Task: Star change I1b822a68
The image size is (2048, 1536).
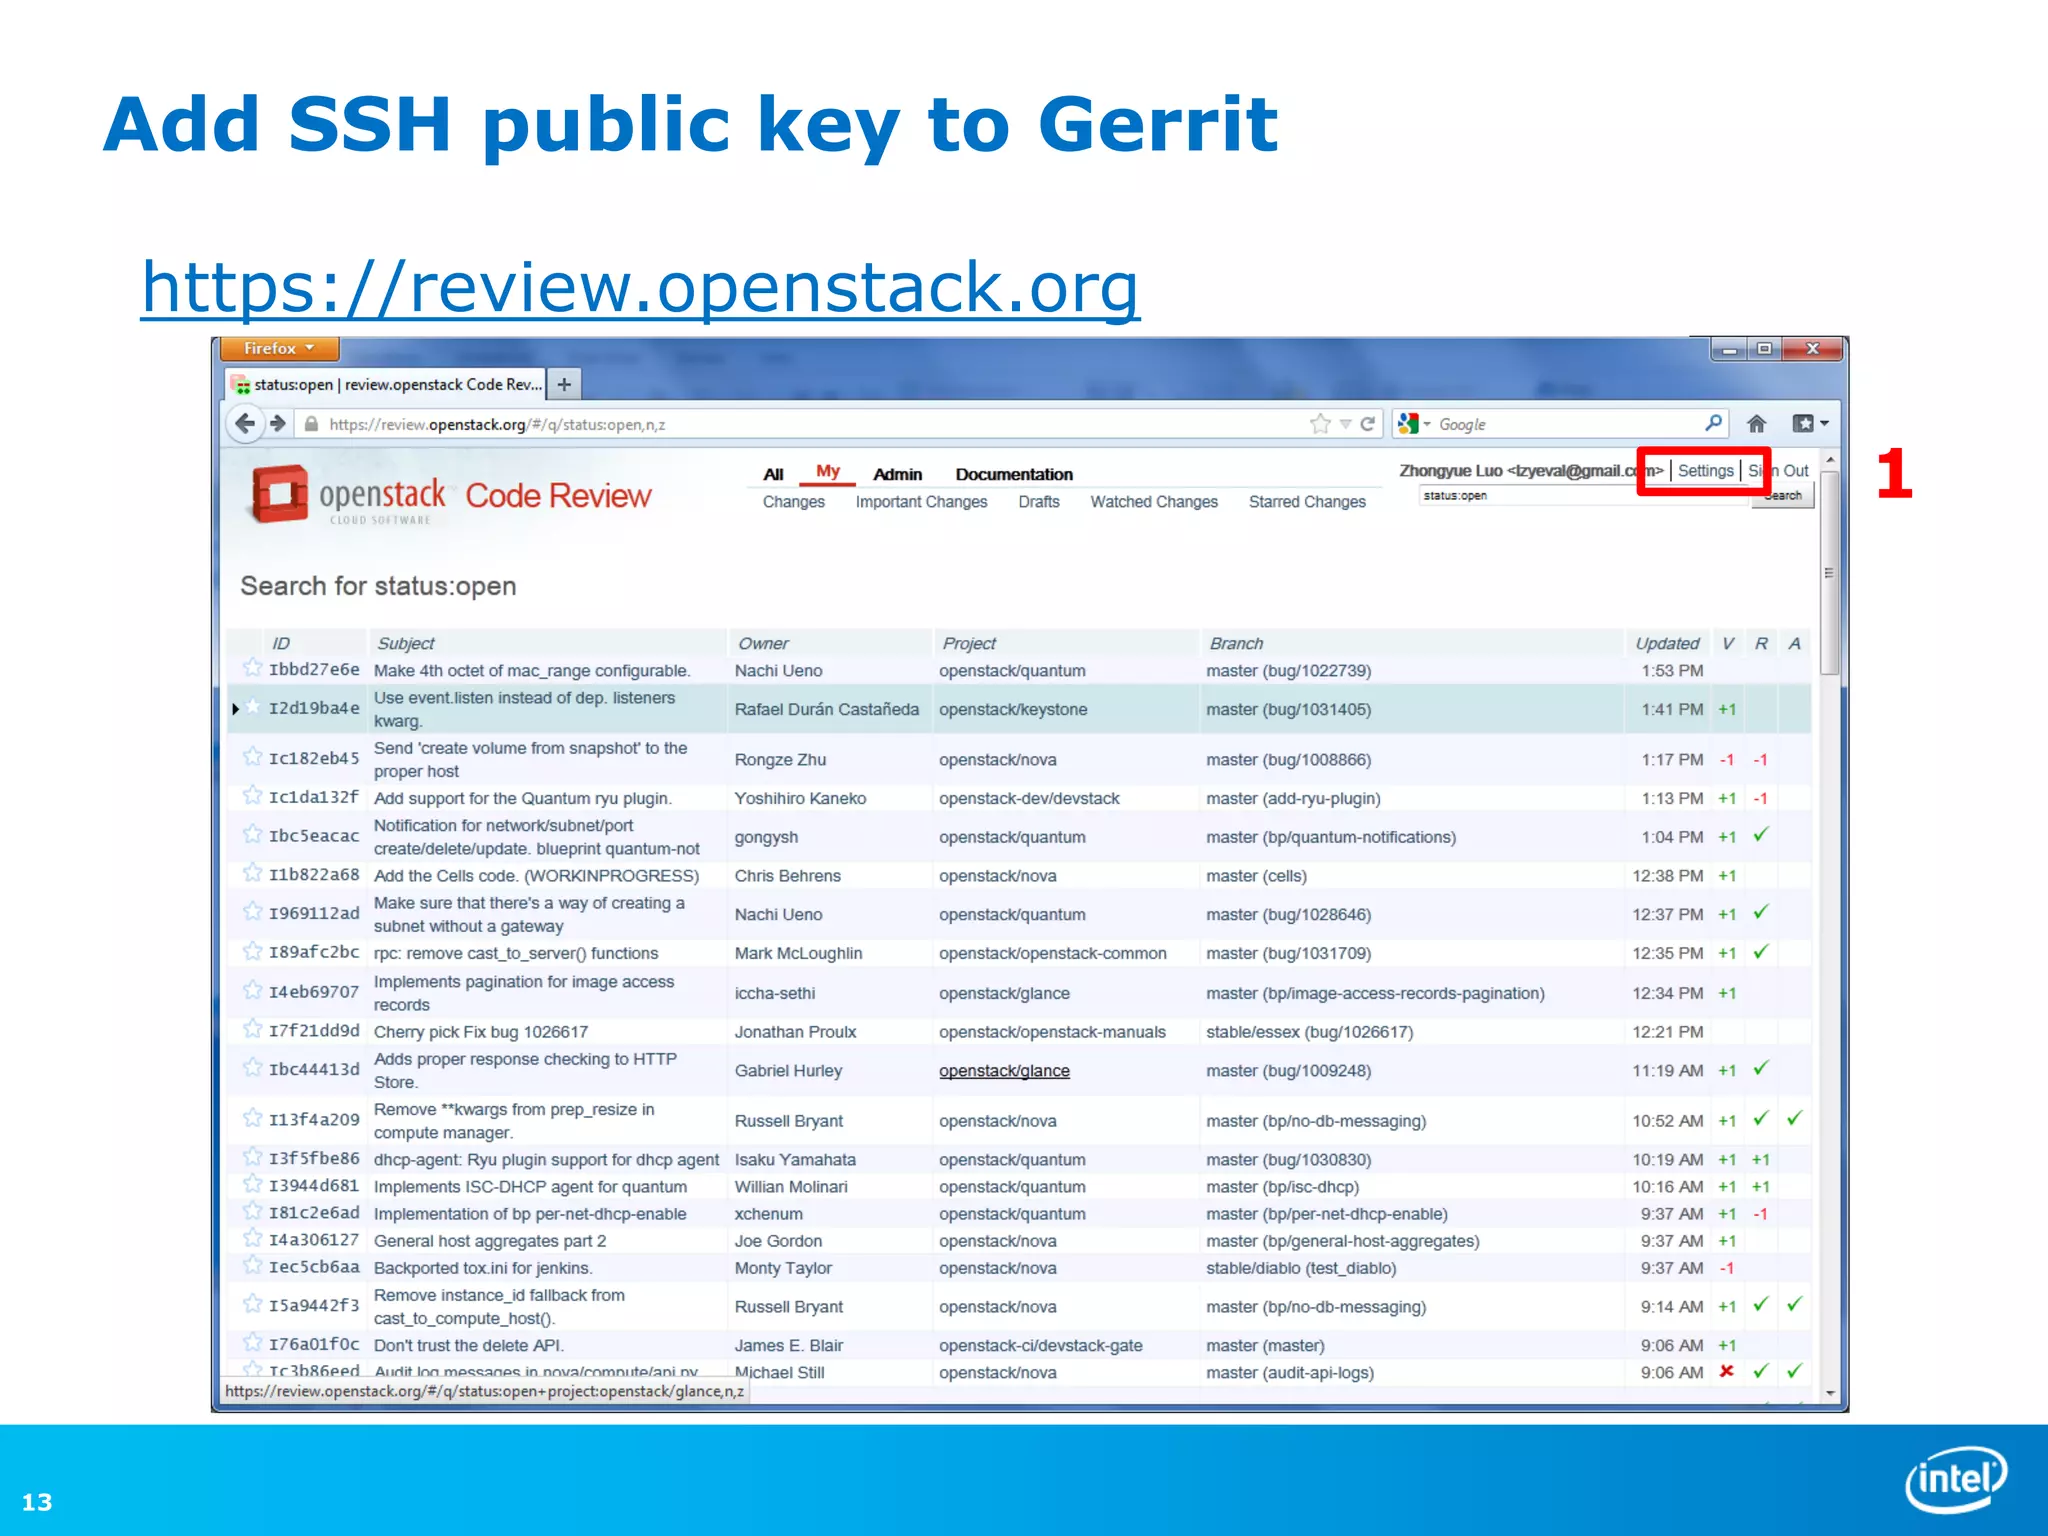Action: coord(253,873)
